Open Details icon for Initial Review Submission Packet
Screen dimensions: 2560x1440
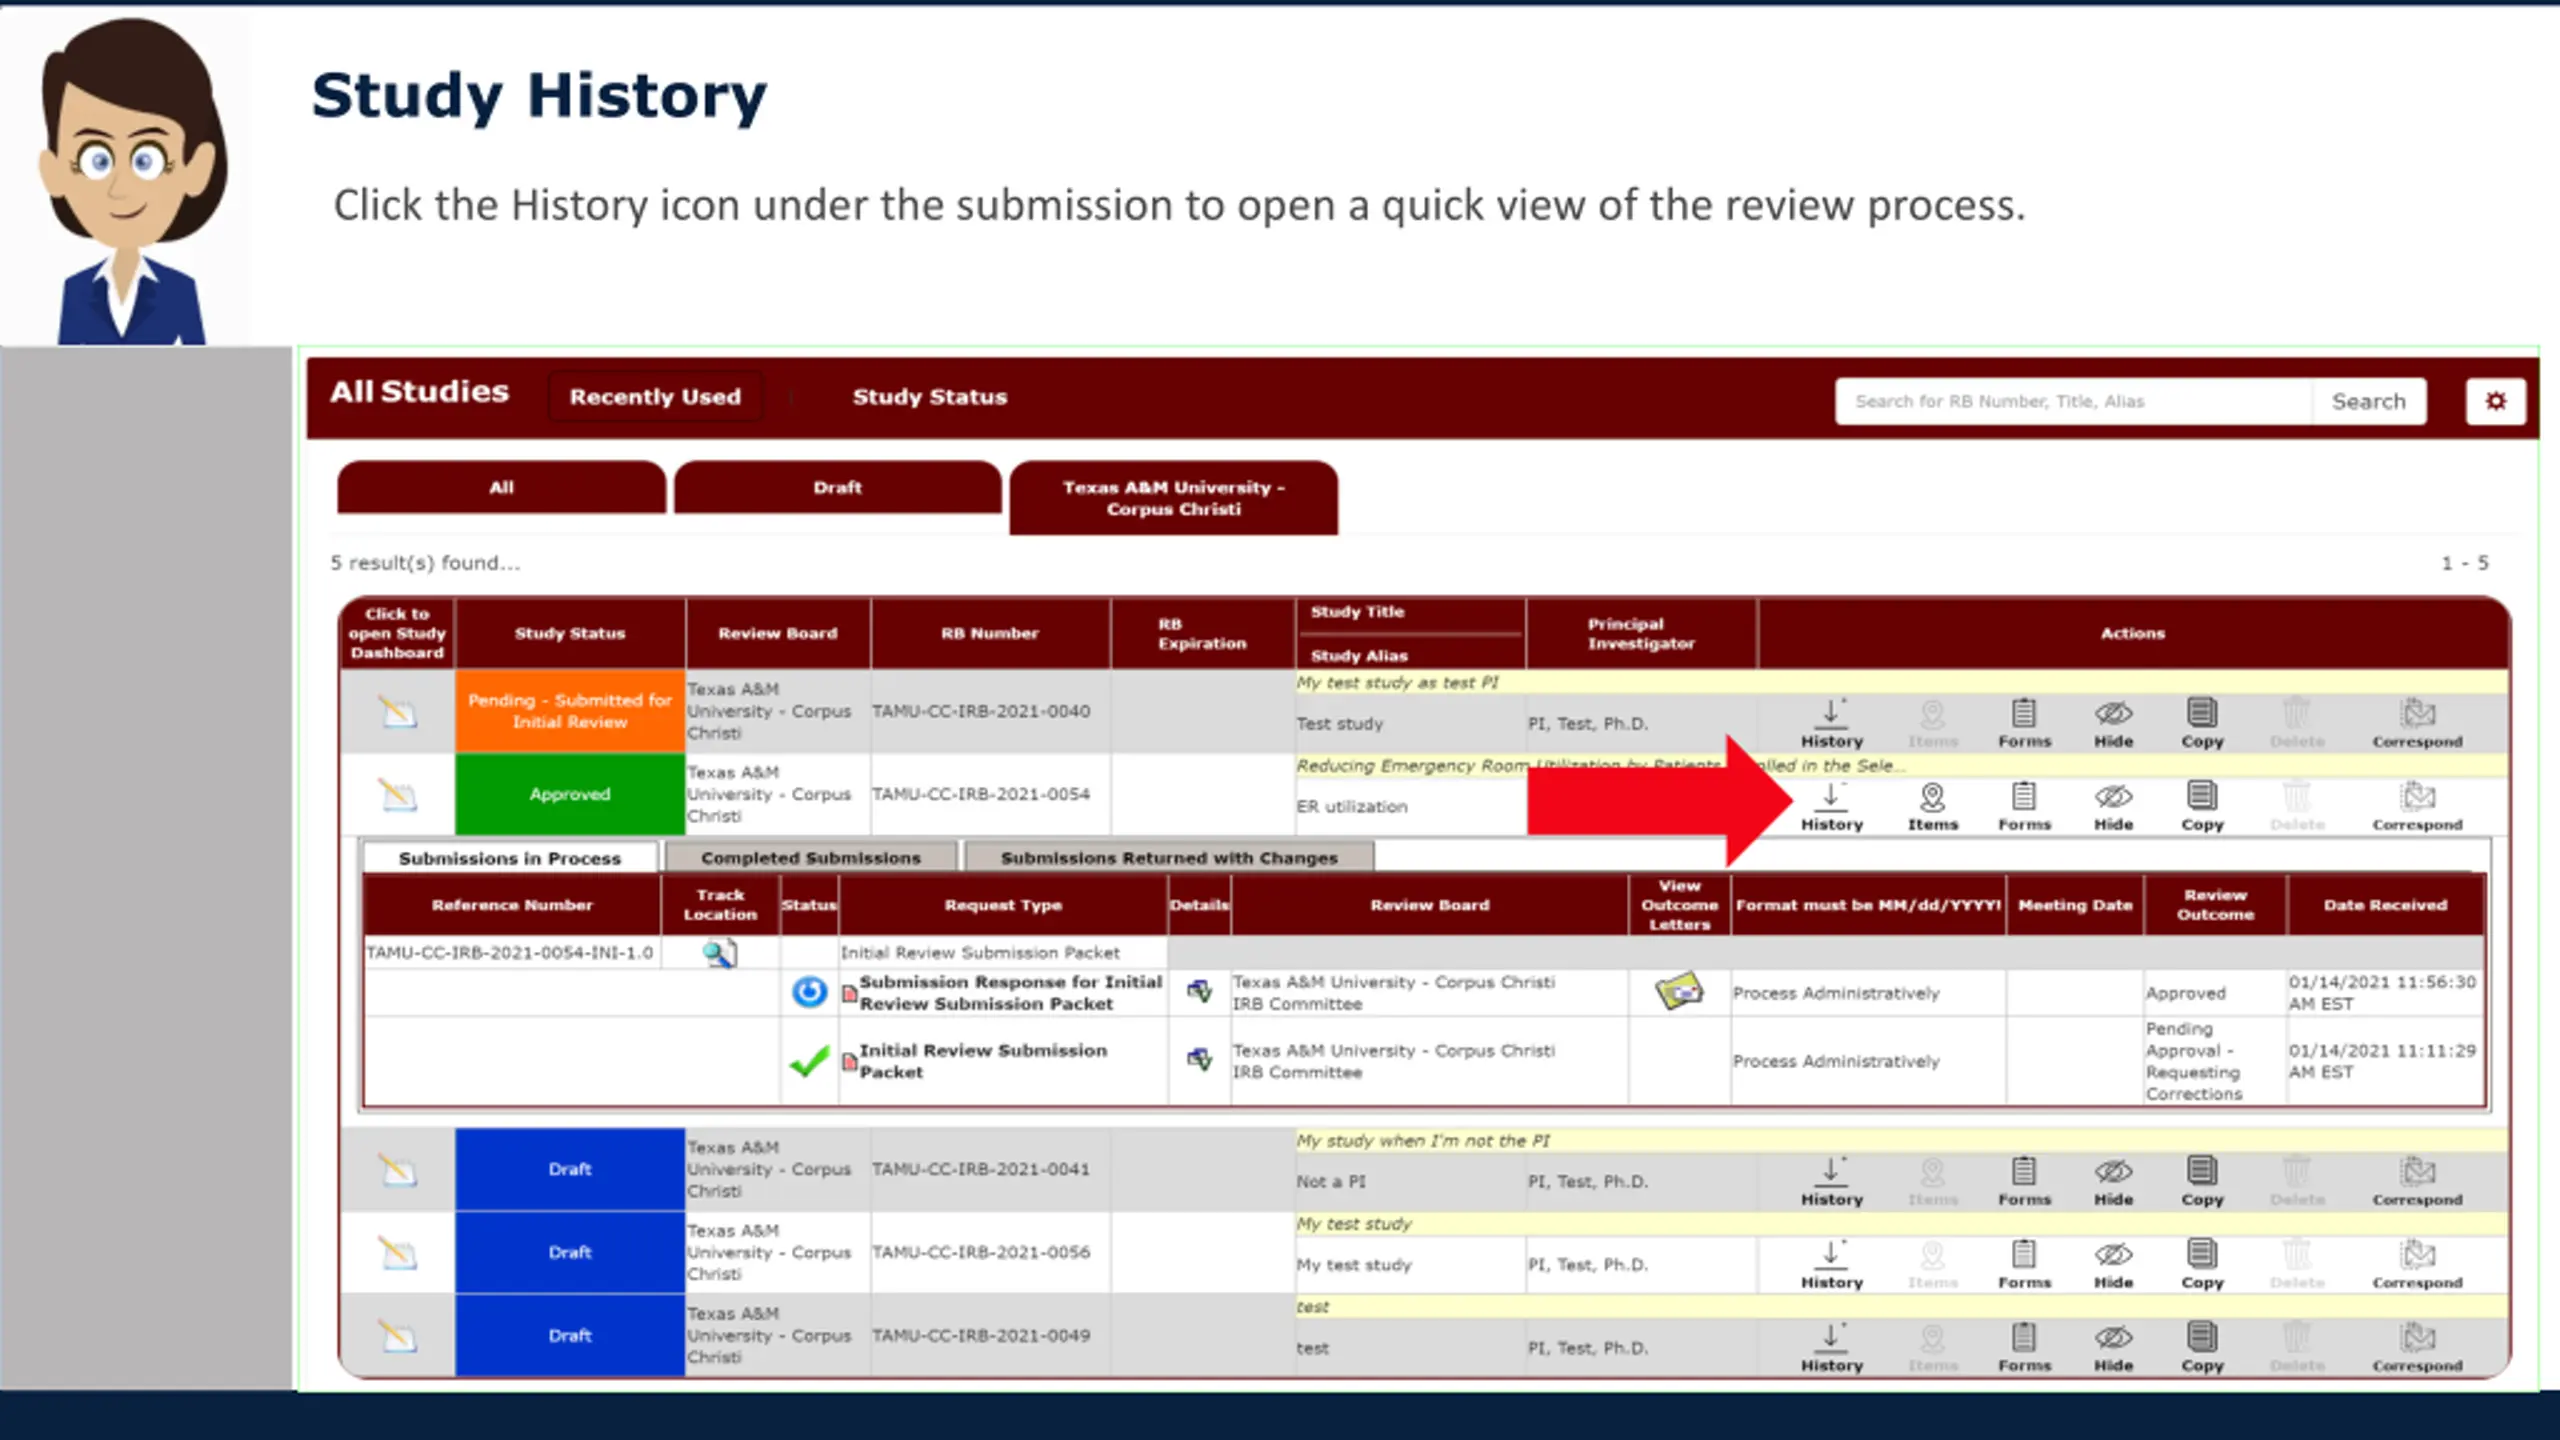coord(1199,1059)
